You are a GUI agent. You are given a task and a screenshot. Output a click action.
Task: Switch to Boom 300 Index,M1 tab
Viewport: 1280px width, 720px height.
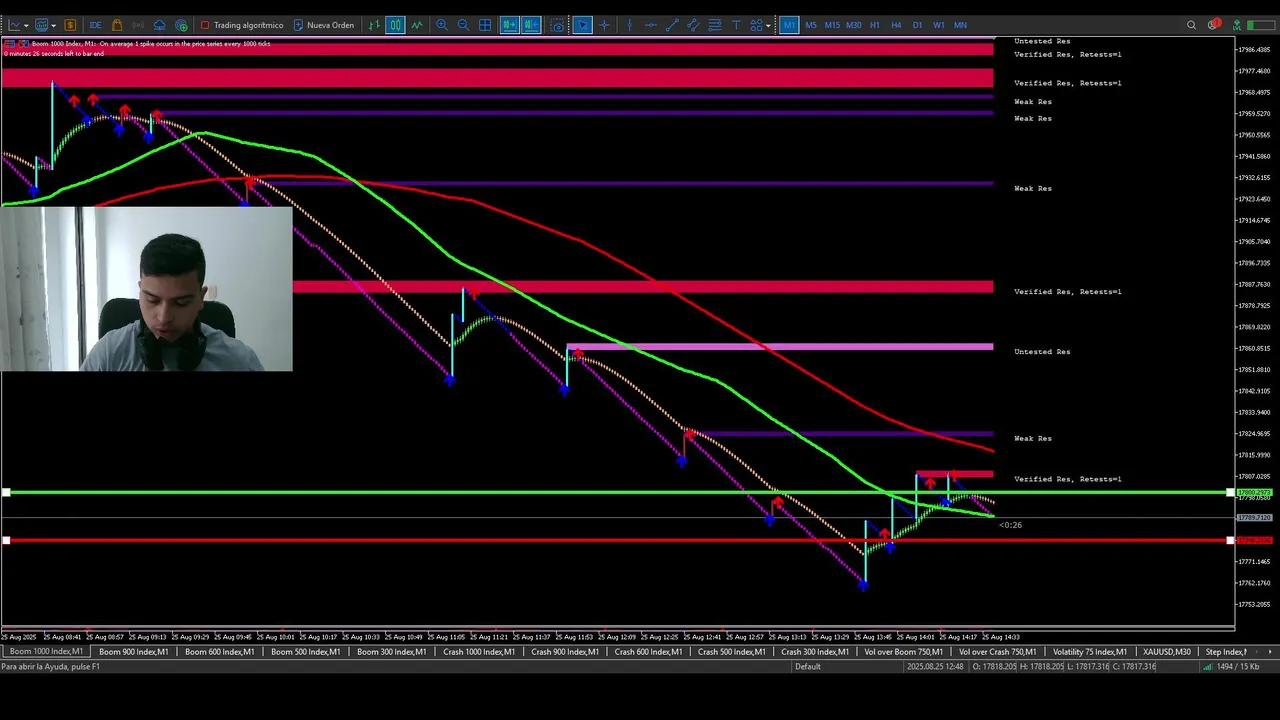pos(391,652)
